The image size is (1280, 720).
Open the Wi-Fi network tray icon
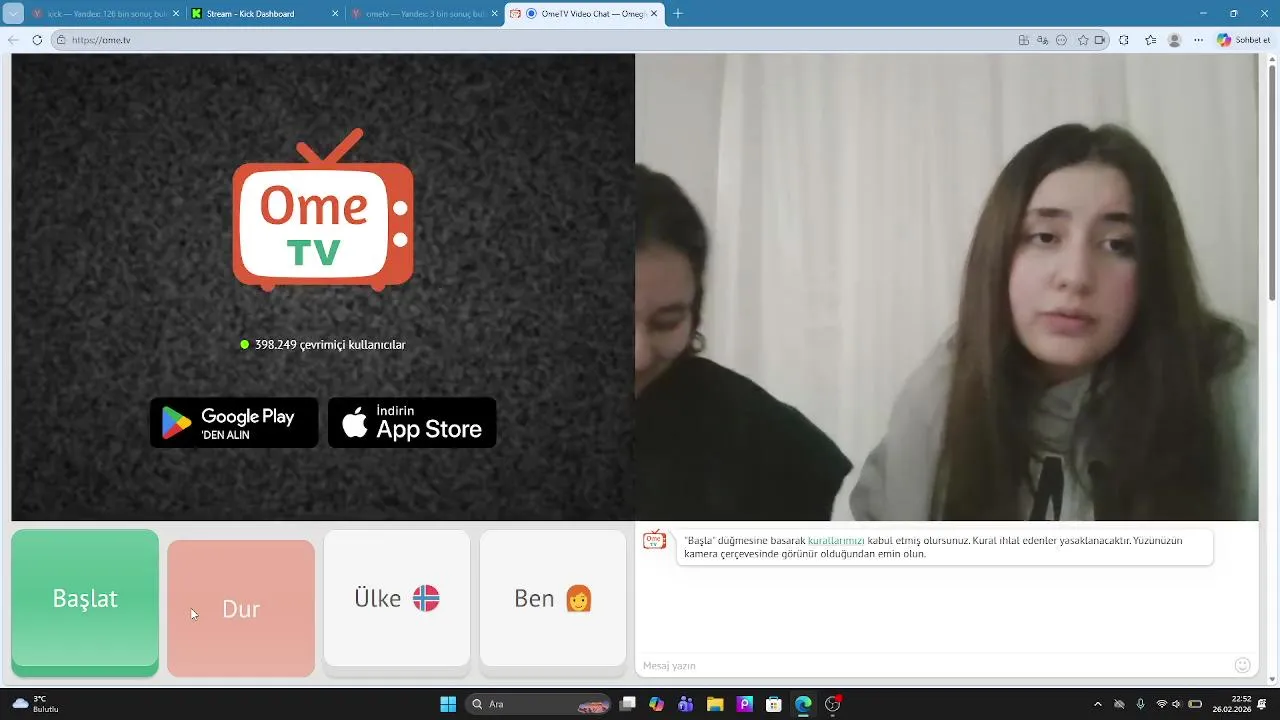tap(1161, 704)
